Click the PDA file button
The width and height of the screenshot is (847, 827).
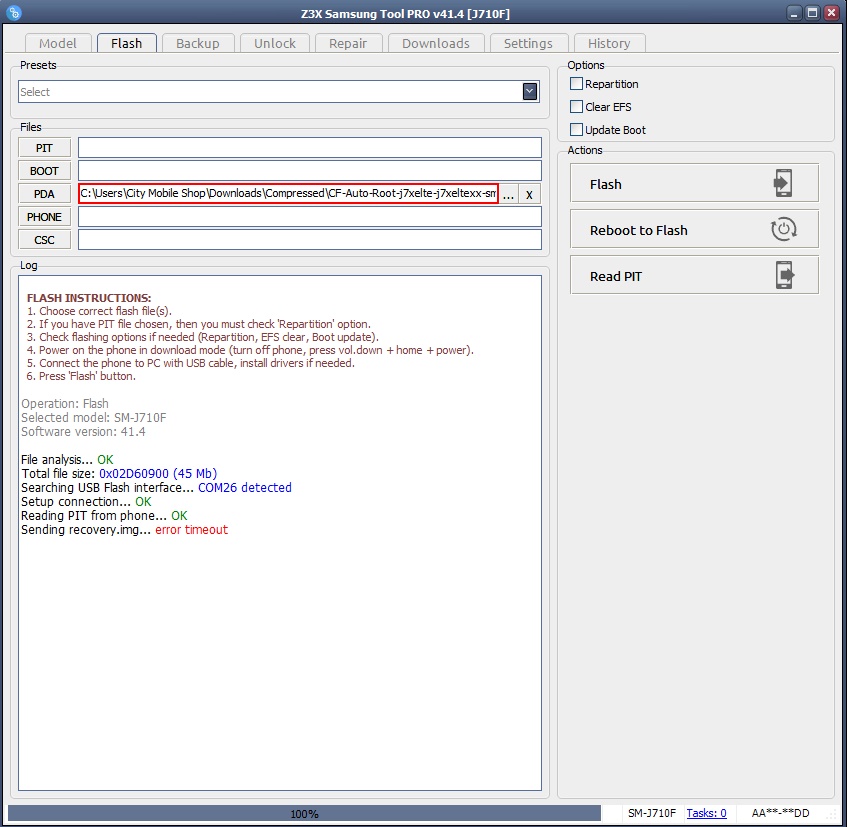[44, 194]
